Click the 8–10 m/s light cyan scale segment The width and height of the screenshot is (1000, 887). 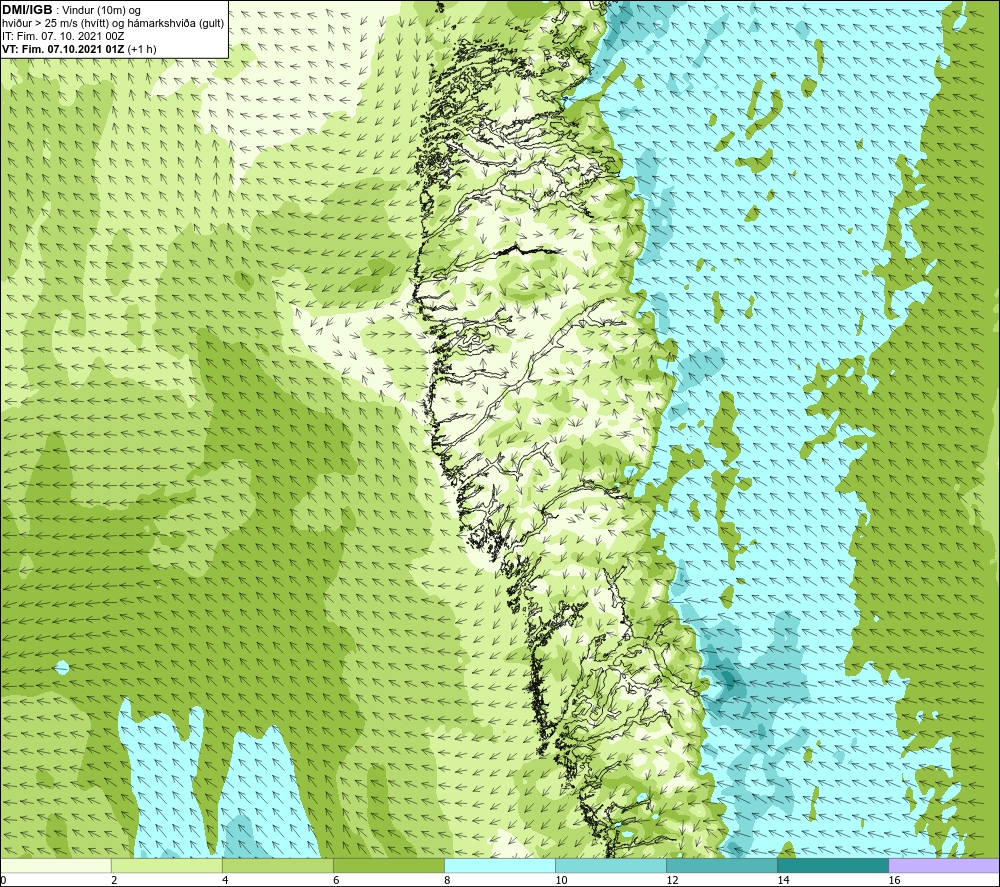(500, 865)
